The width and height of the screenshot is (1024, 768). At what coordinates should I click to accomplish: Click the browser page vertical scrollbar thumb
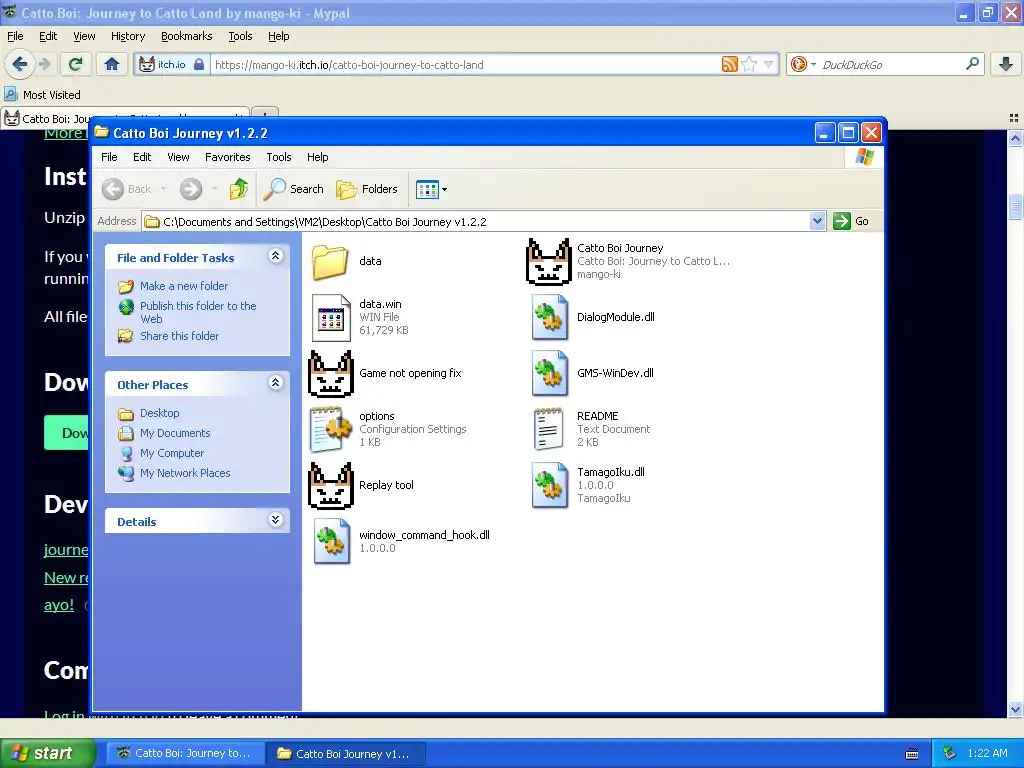pos(1015,206)
